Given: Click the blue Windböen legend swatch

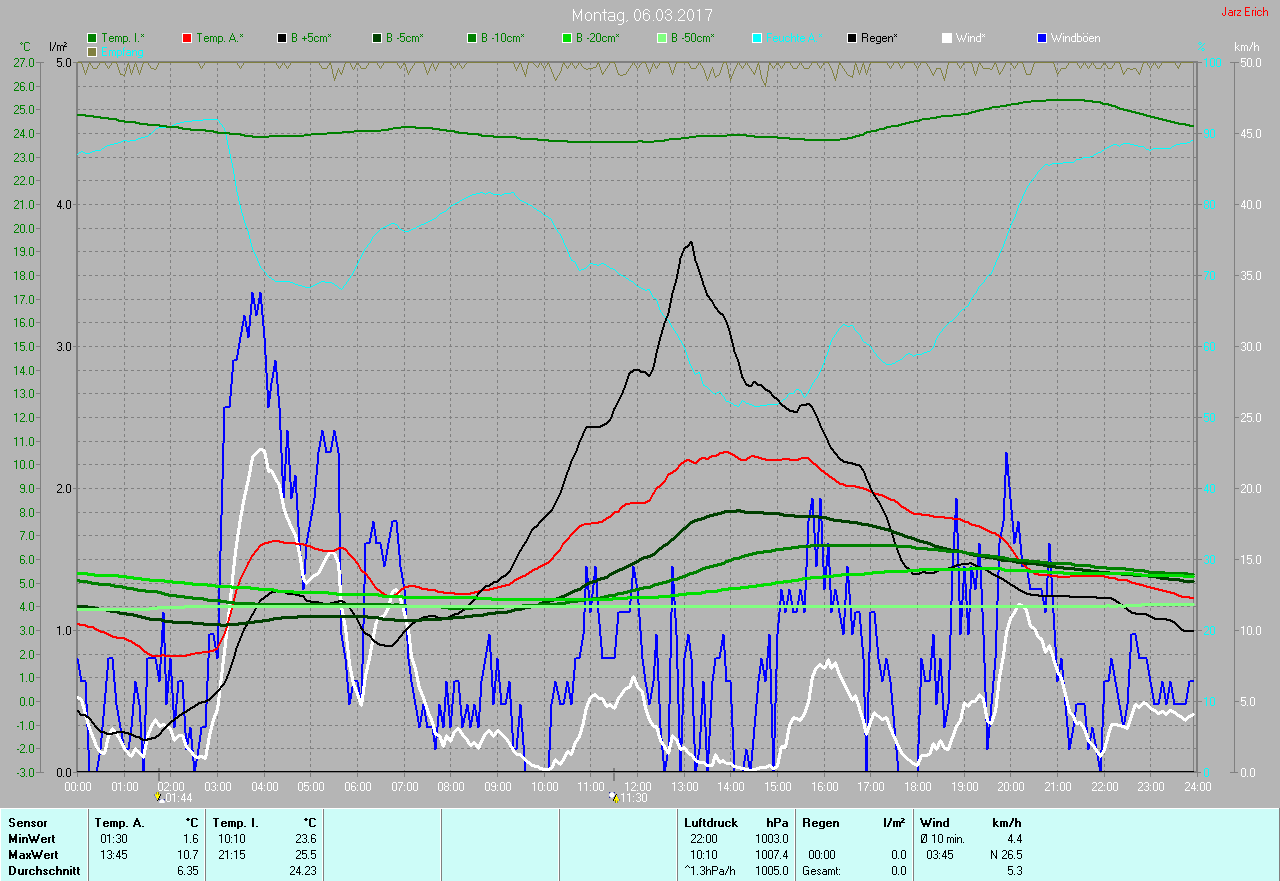Looking at the screenshot, I should [1042, 38].
